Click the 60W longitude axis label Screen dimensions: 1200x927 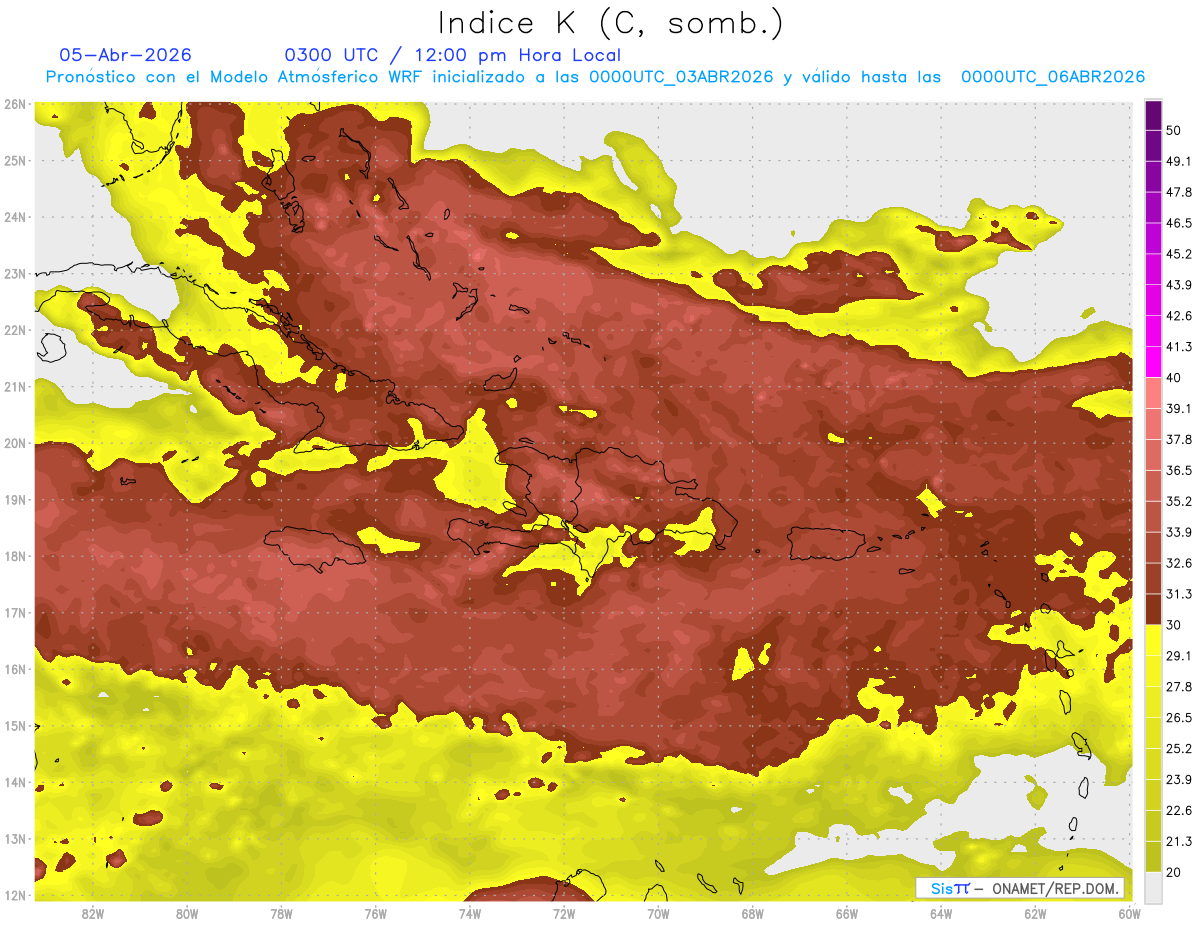tap(1130, 913)
